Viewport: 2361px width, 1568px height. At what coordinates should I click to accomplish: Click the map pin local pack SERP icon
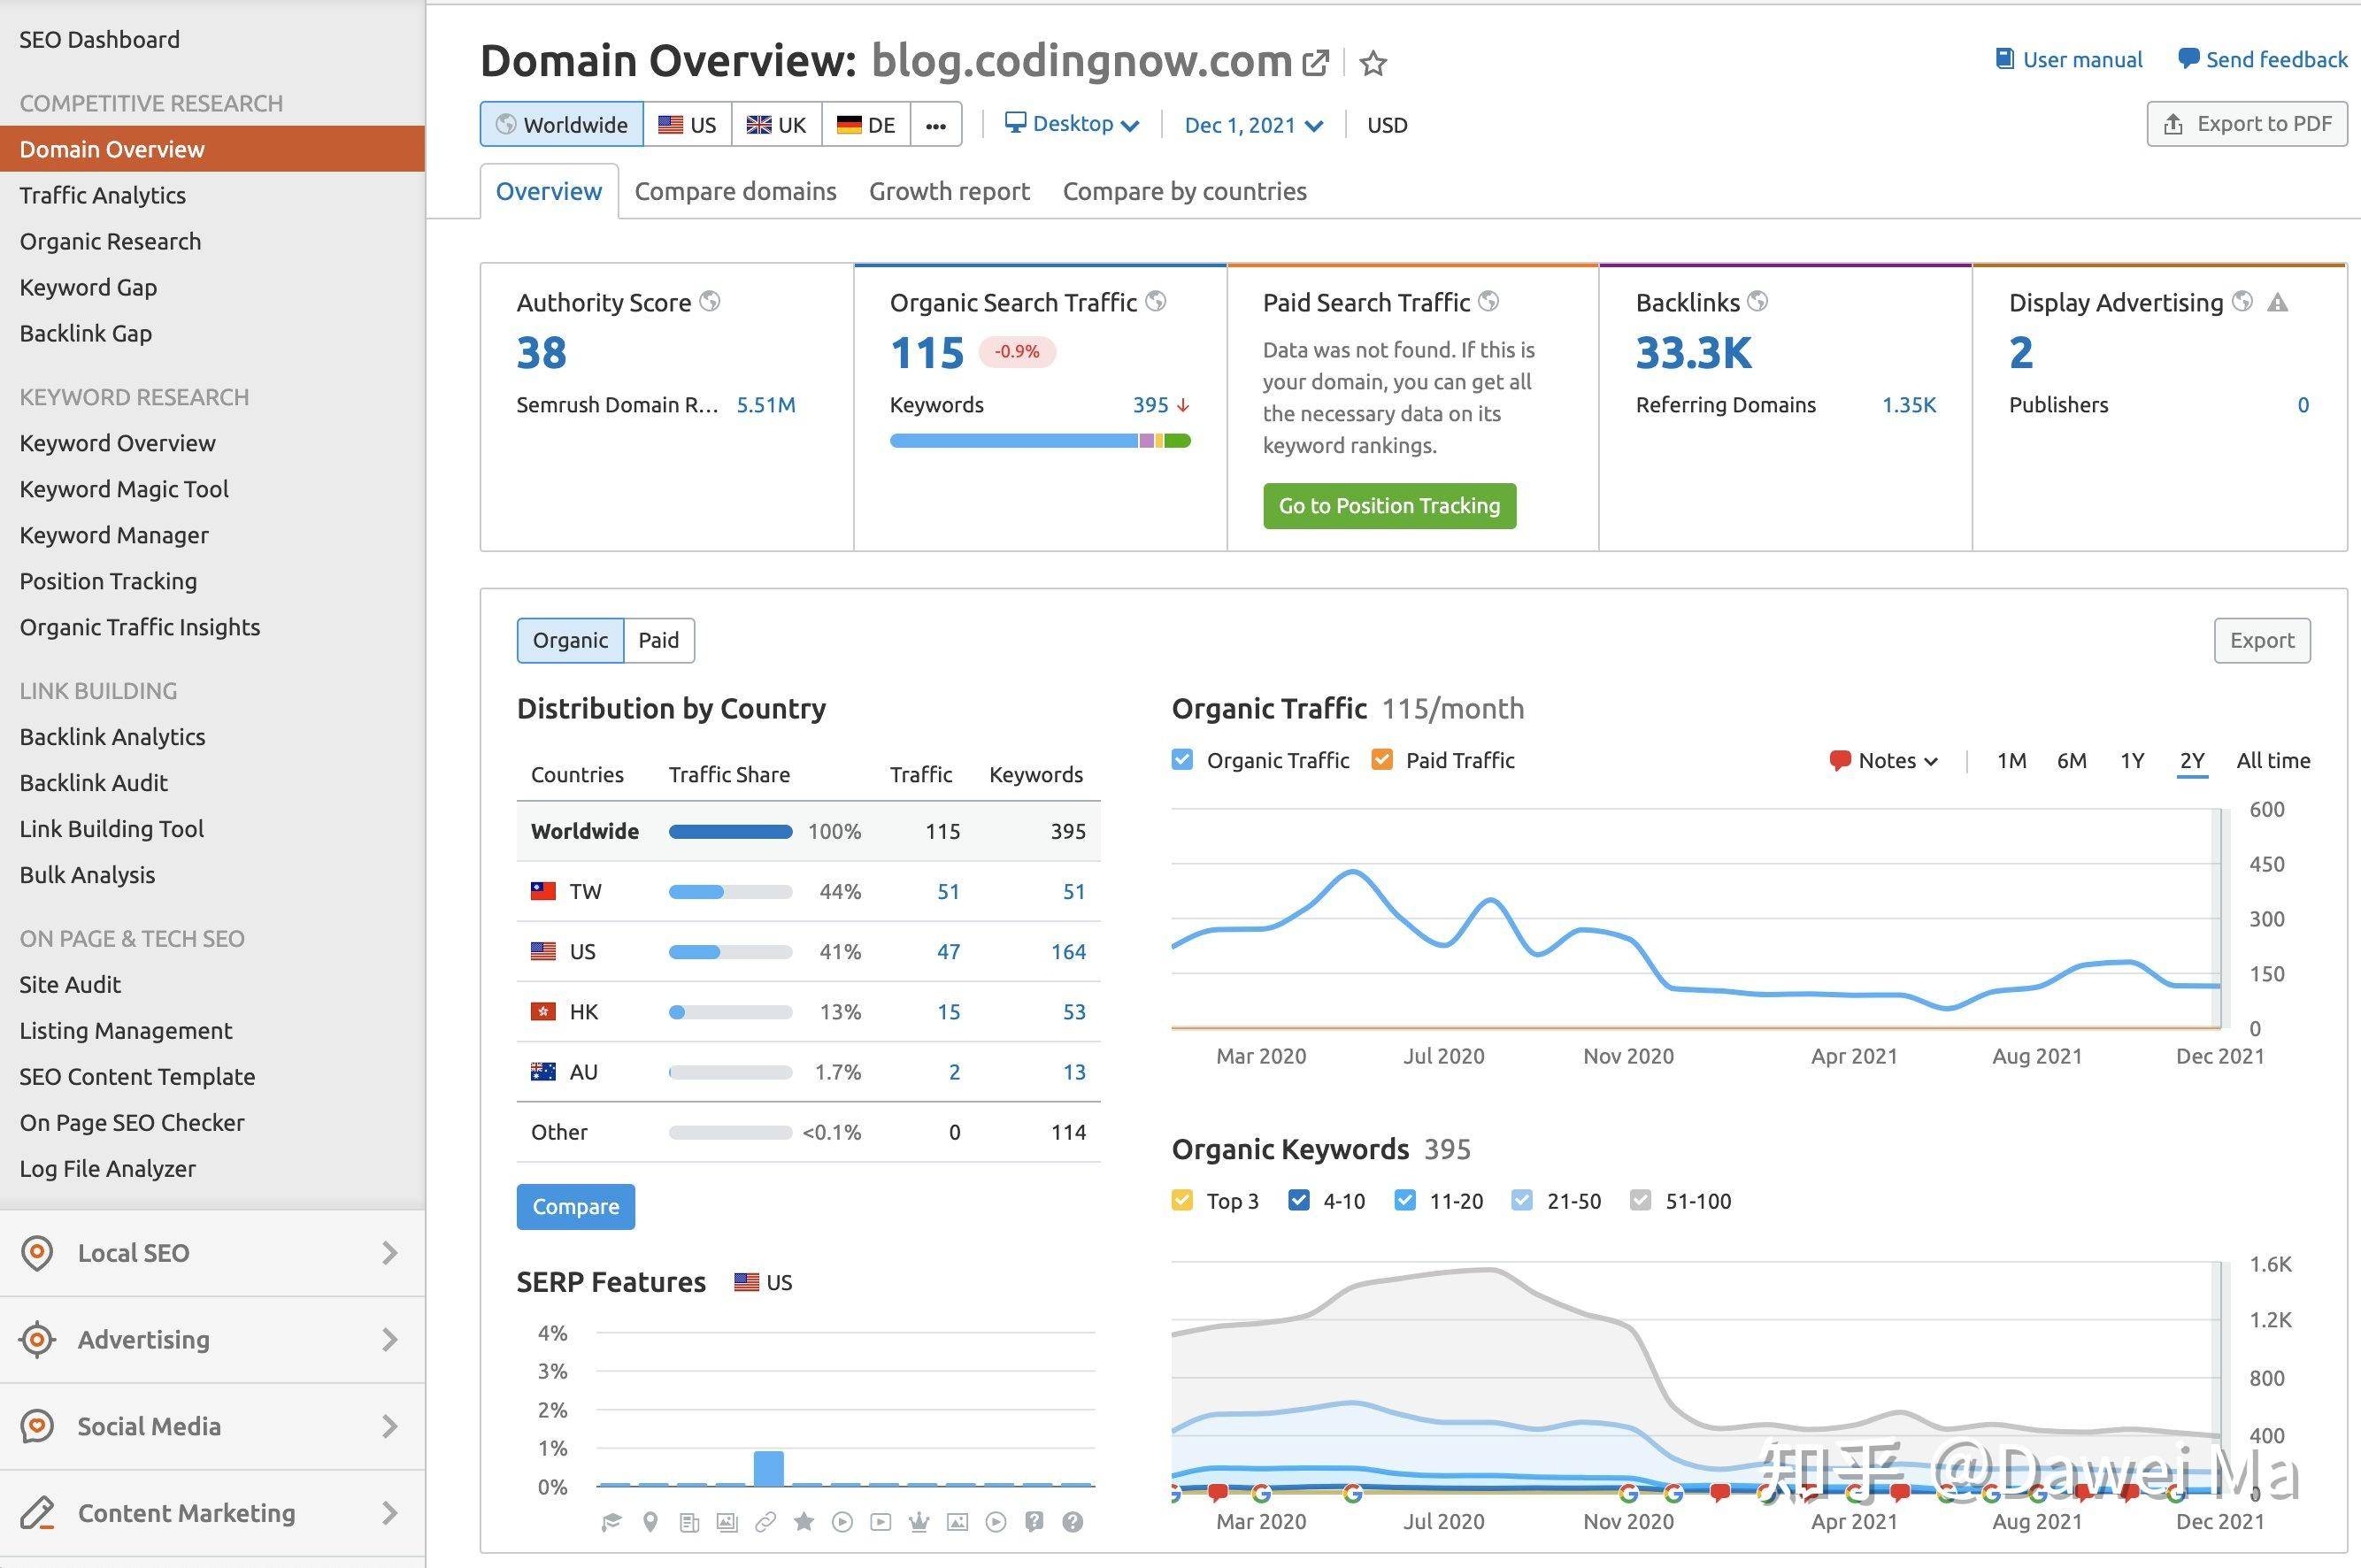tap(650, 1522)
